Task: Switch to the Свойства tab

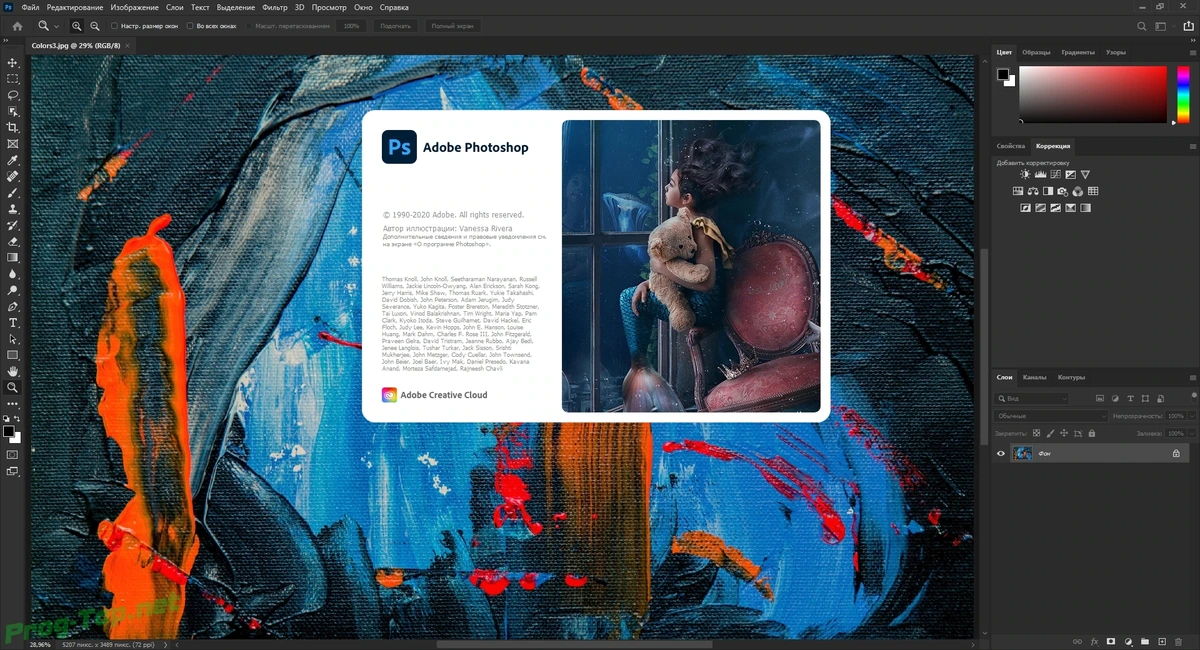Action: 1011,146
